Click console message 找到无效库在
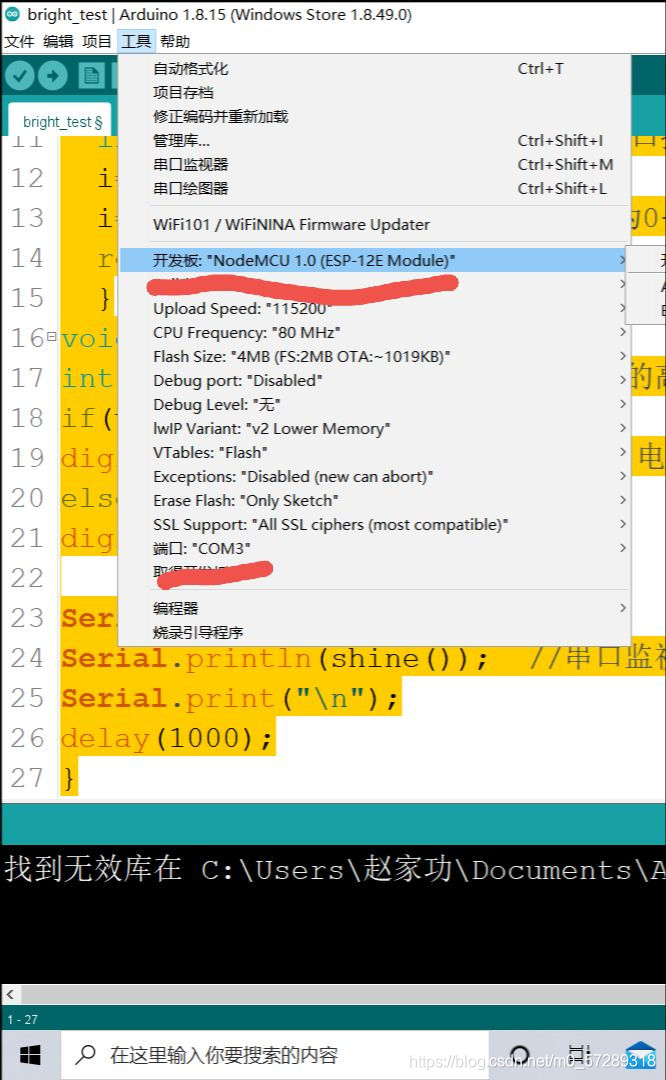Screen dimensions: 666x1080 pos(93,869)
